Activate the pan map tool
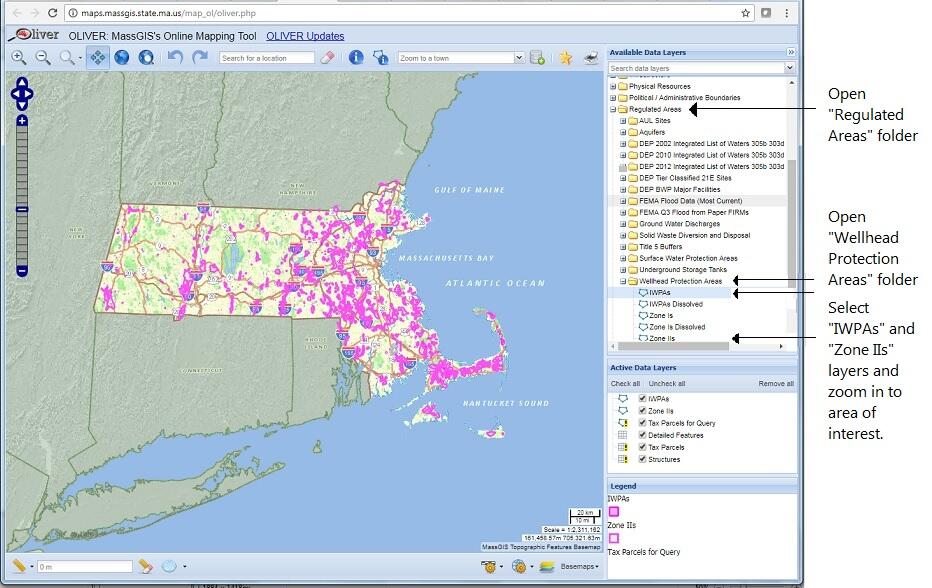The height and width of the screenshot is (588, 932). click(97, 58)
